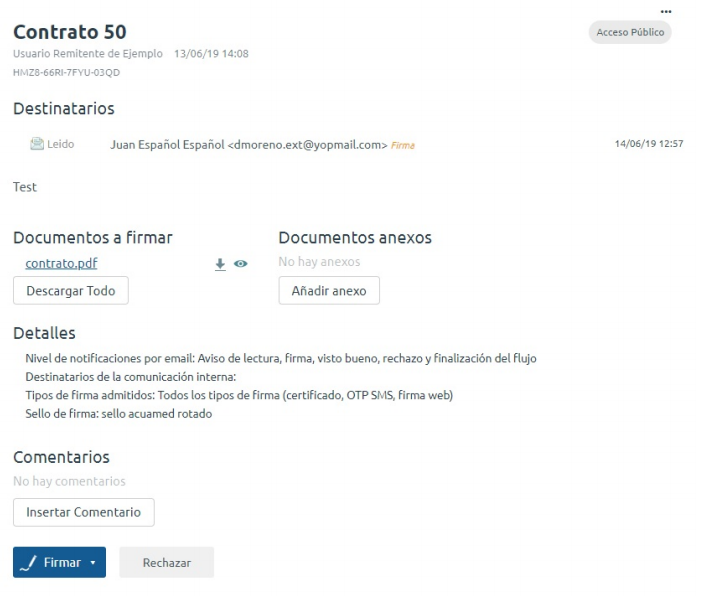This screenshot has width=708, height=596.
Task: Click the No hay comentarios text
Action: [69, 481]
